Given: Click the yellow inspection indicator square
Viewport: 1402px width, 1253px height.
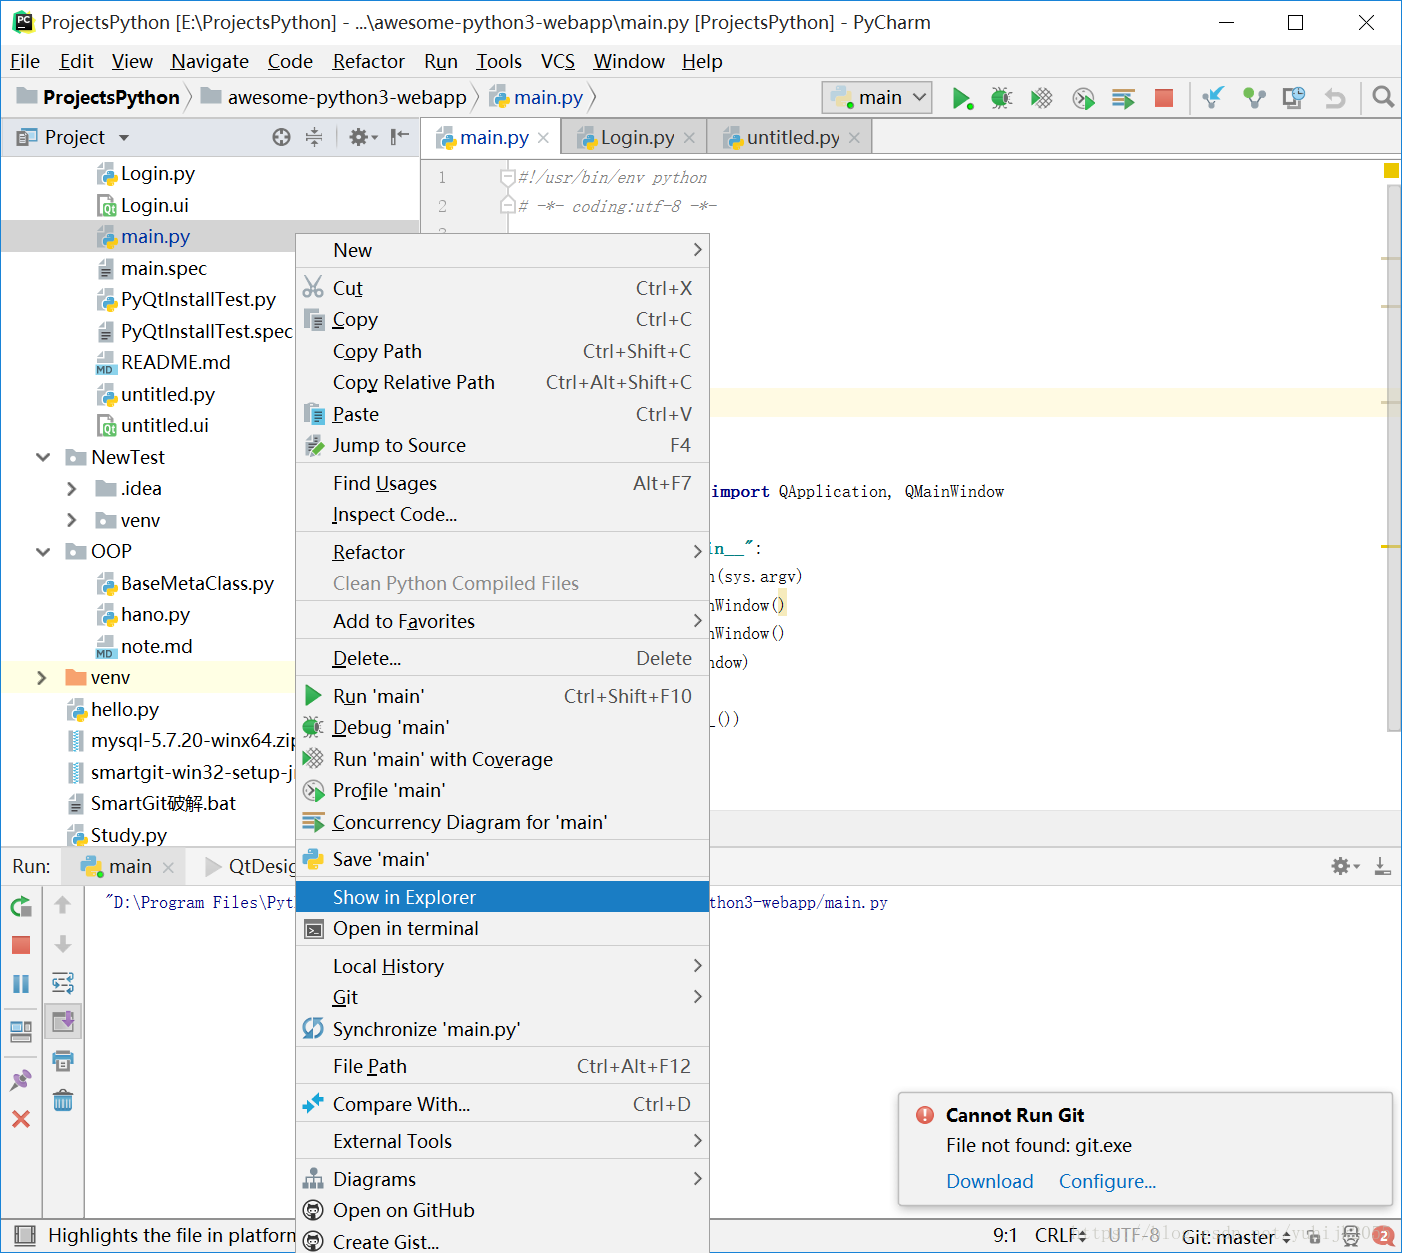Looking at the screenshot, I should click(x=1391, y=171).
